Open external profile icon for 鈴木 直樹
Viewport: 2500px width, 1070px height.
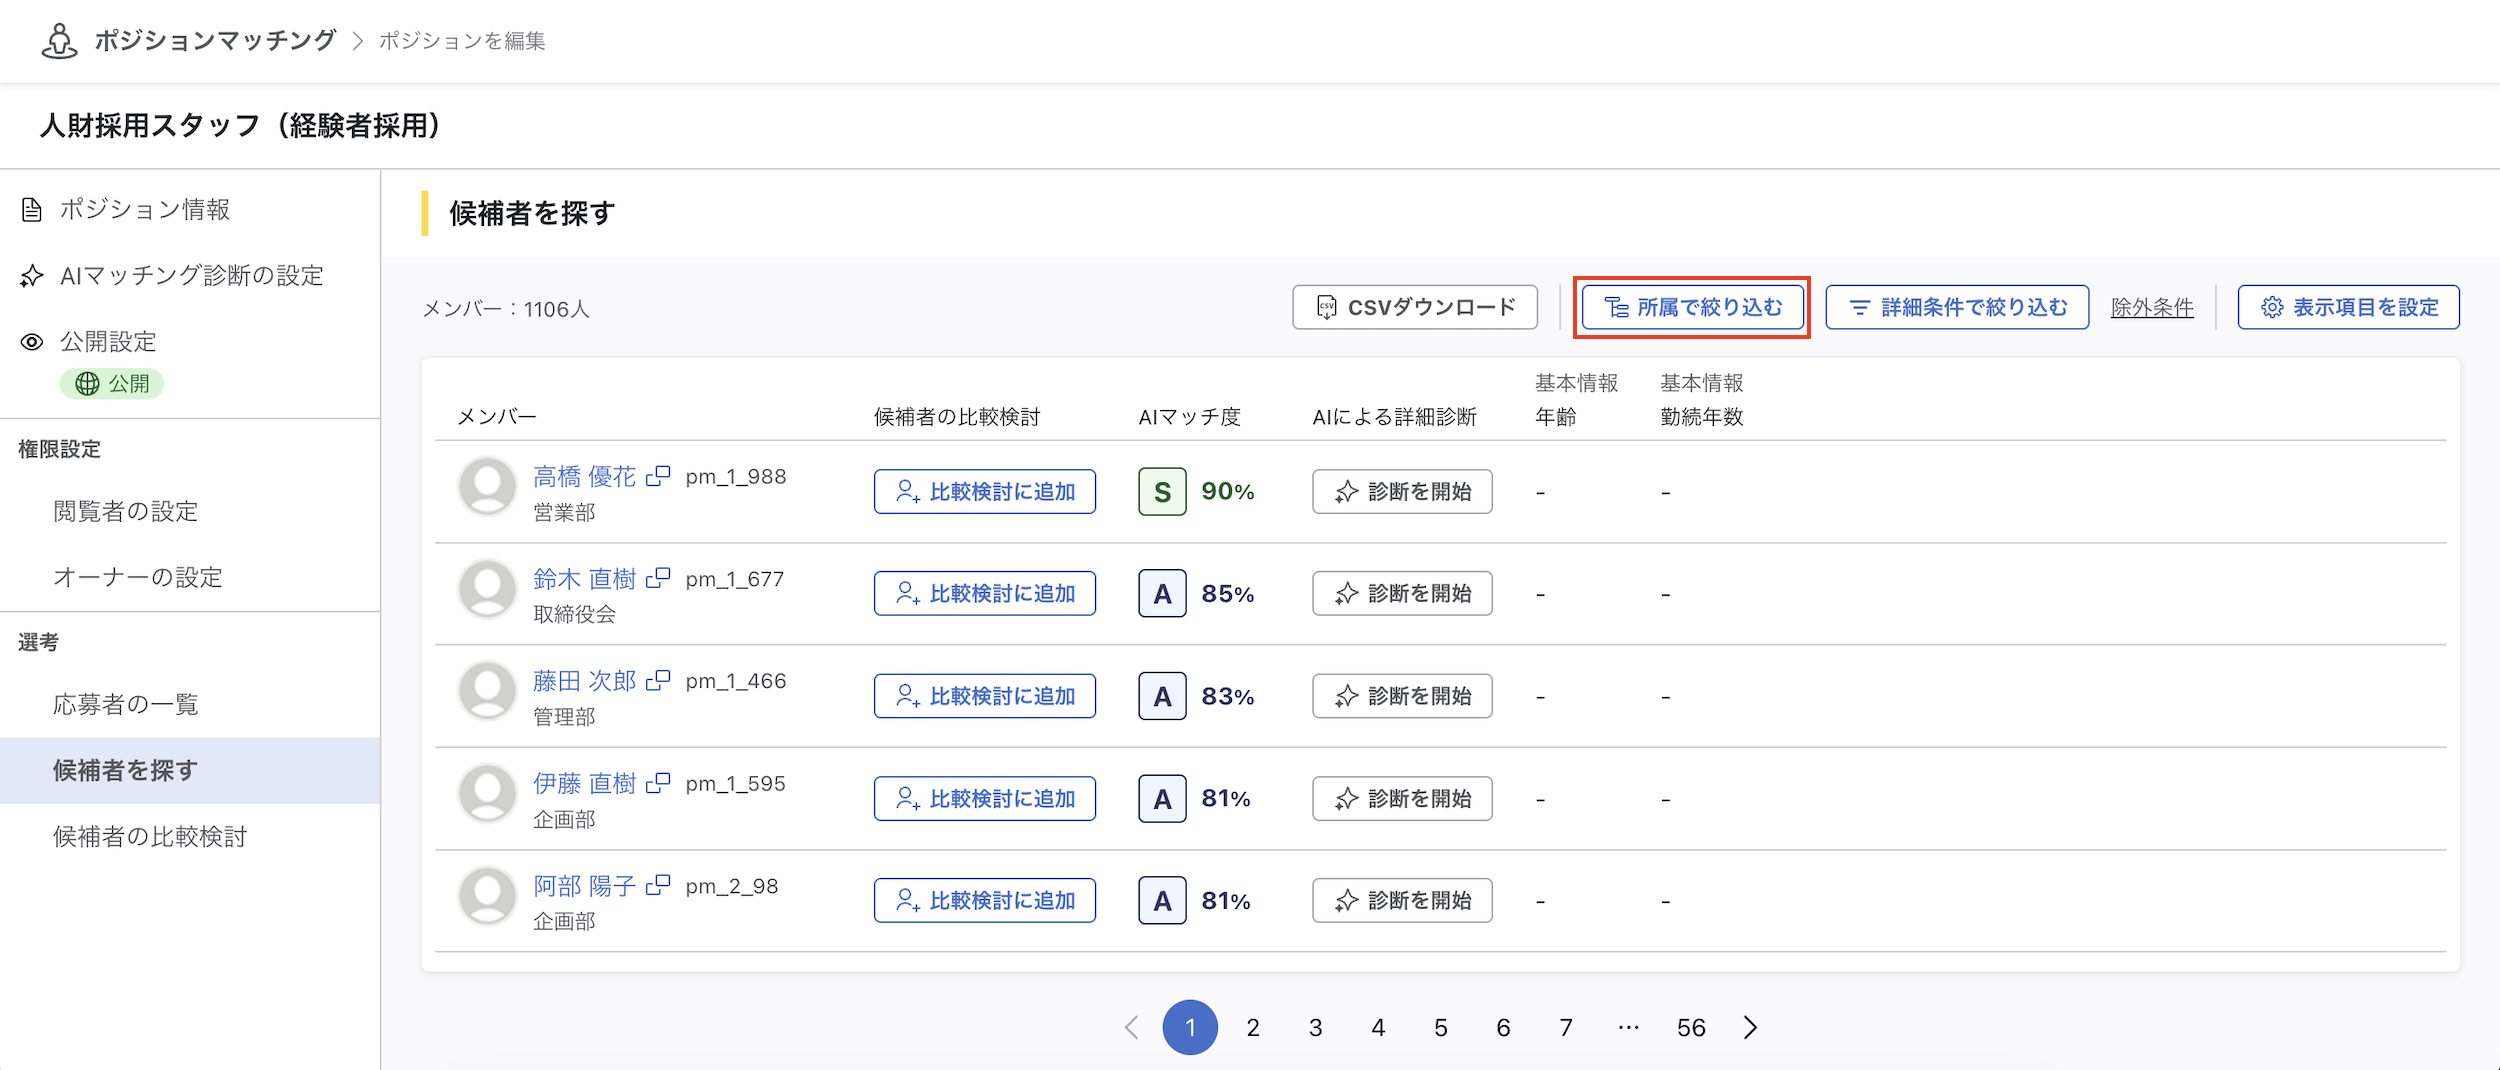[658, 578]
